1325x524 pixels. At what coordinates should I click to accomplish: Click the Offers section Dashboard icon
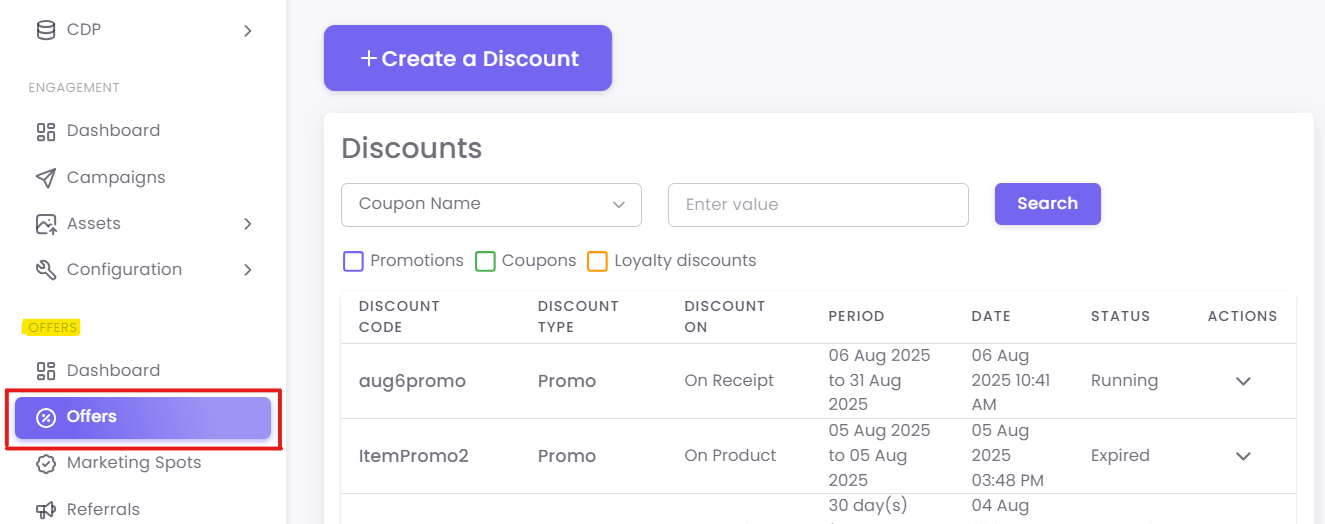pos(46,371)
